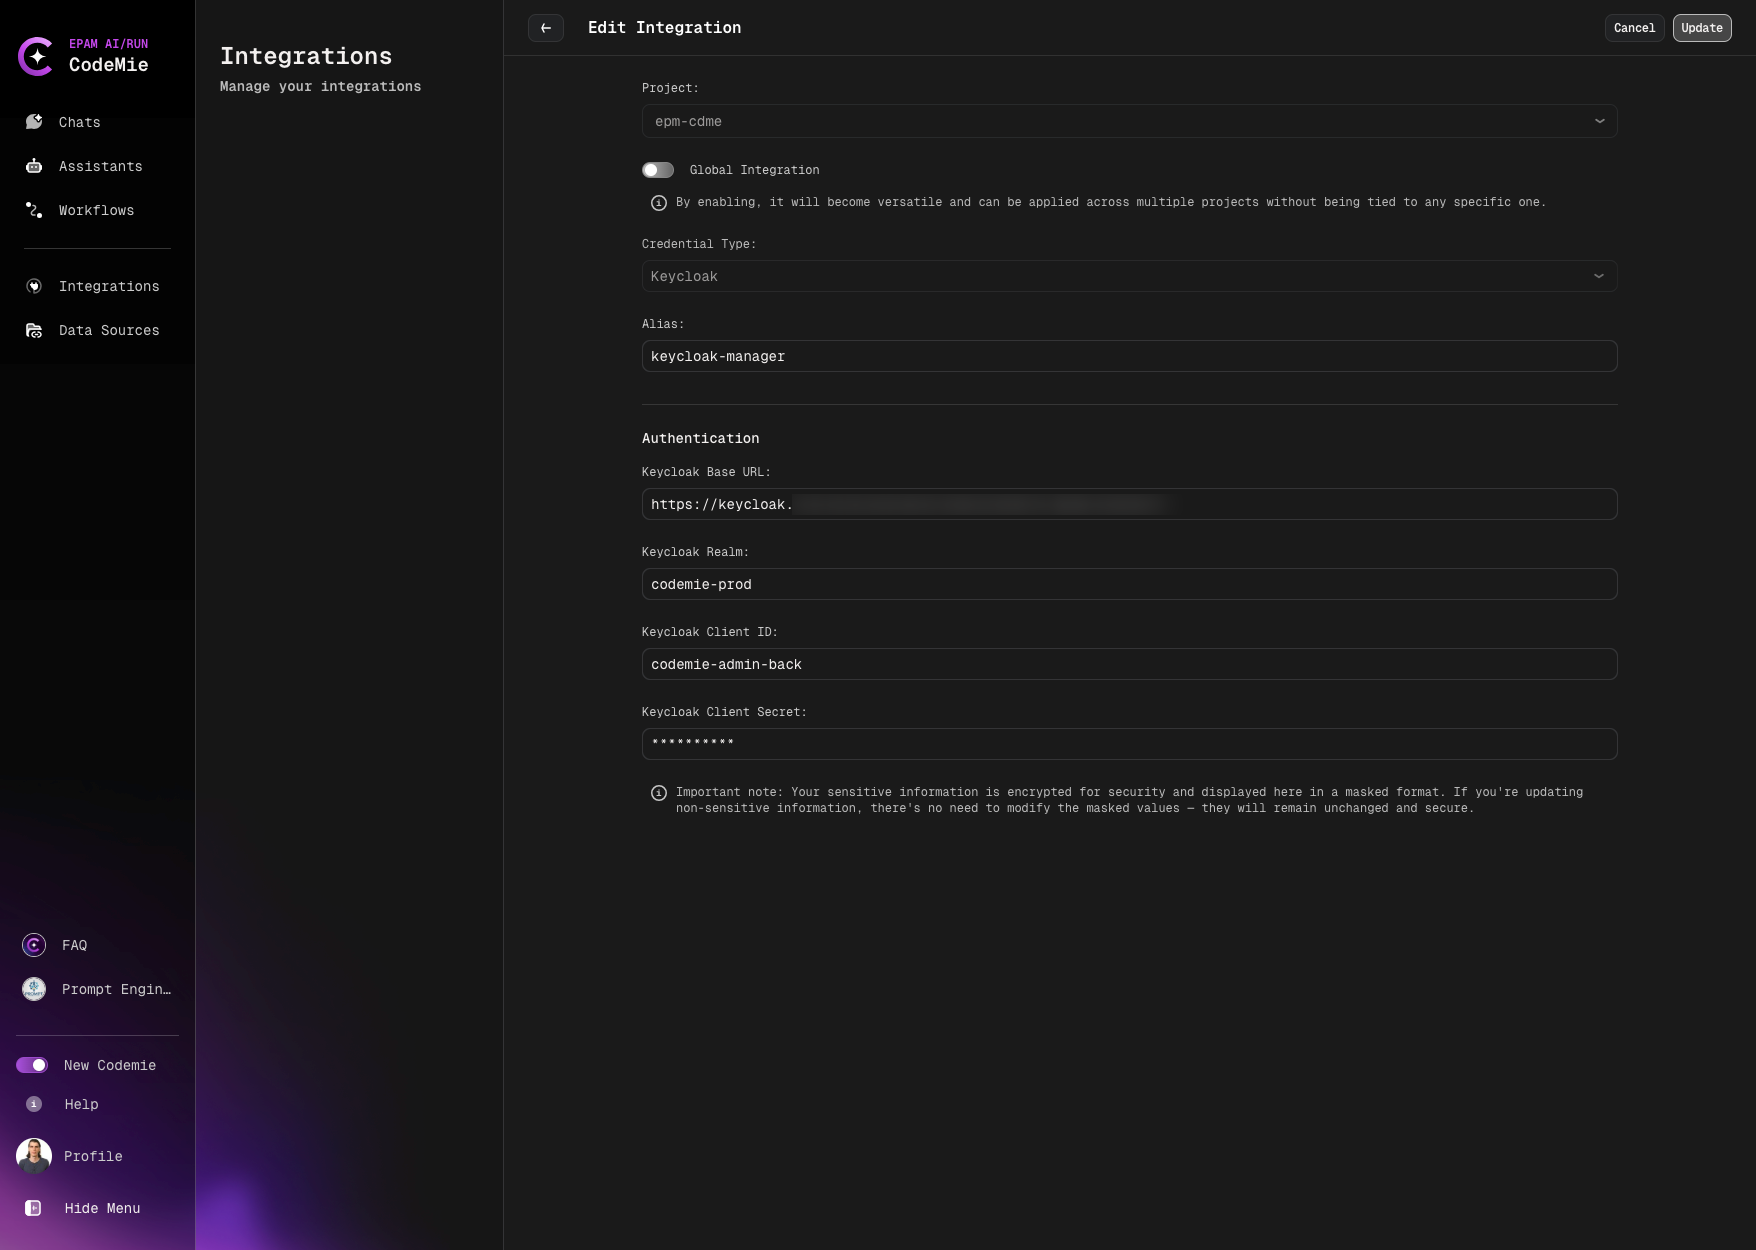Open the Chats section

point(78,122)
